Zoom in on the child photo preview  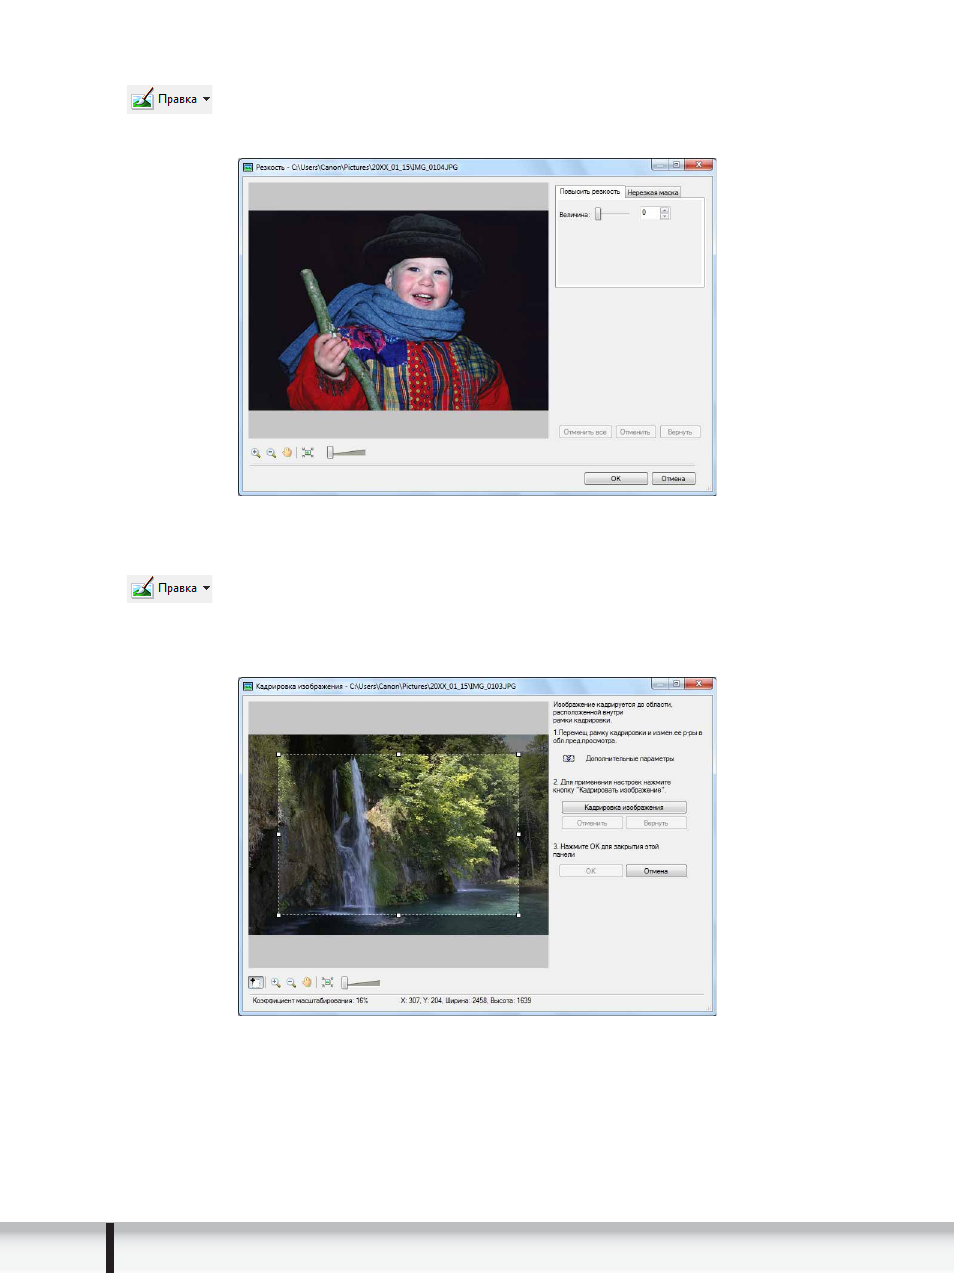(x=256, y=453)
